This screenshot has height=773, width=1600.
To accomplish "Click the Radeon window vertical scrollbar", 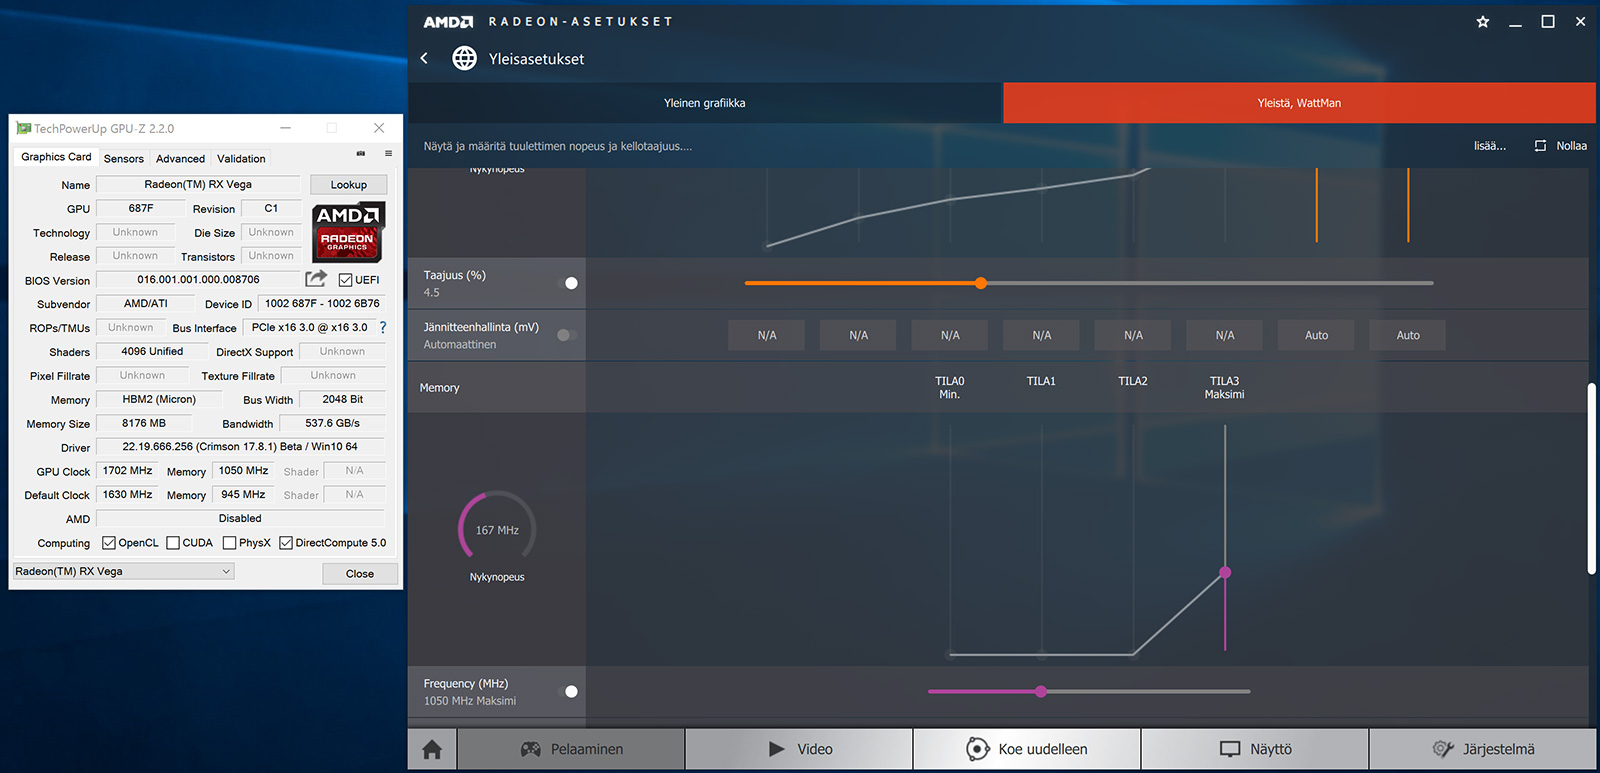I will point(1592,478).
